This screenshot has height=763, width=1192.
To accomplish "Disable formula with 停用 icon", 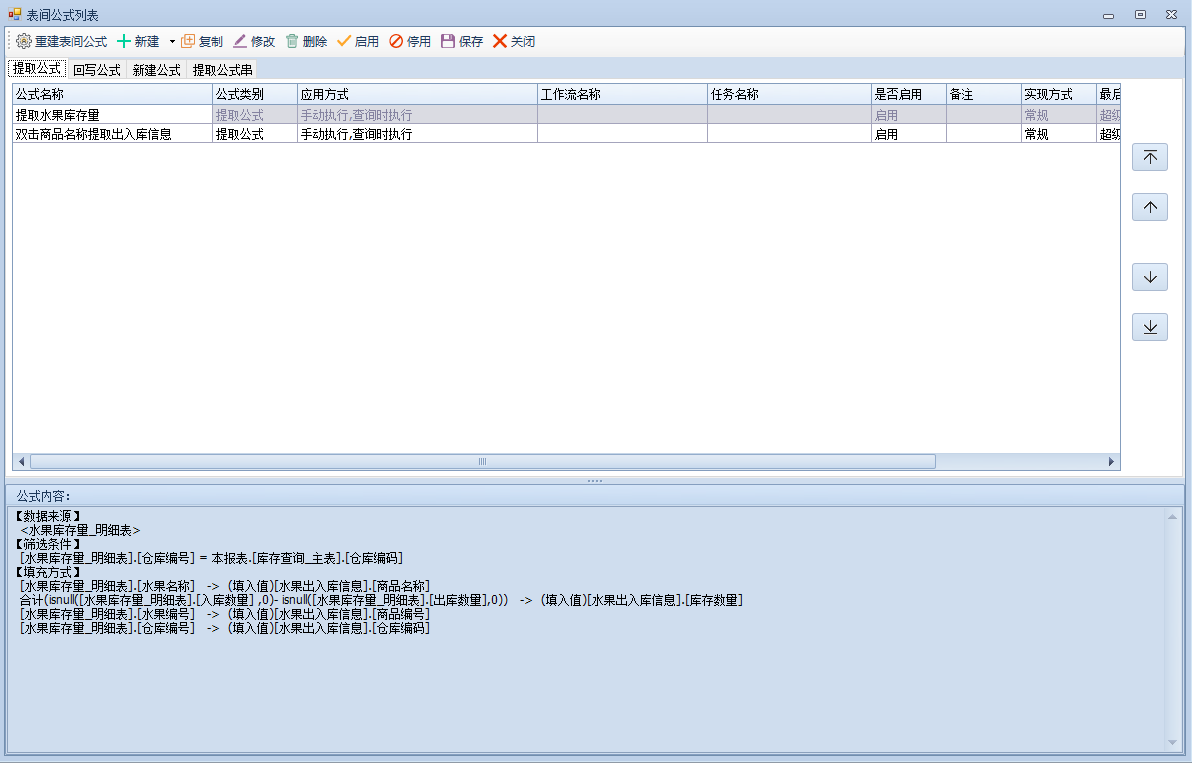I will (x=396, y=42).
